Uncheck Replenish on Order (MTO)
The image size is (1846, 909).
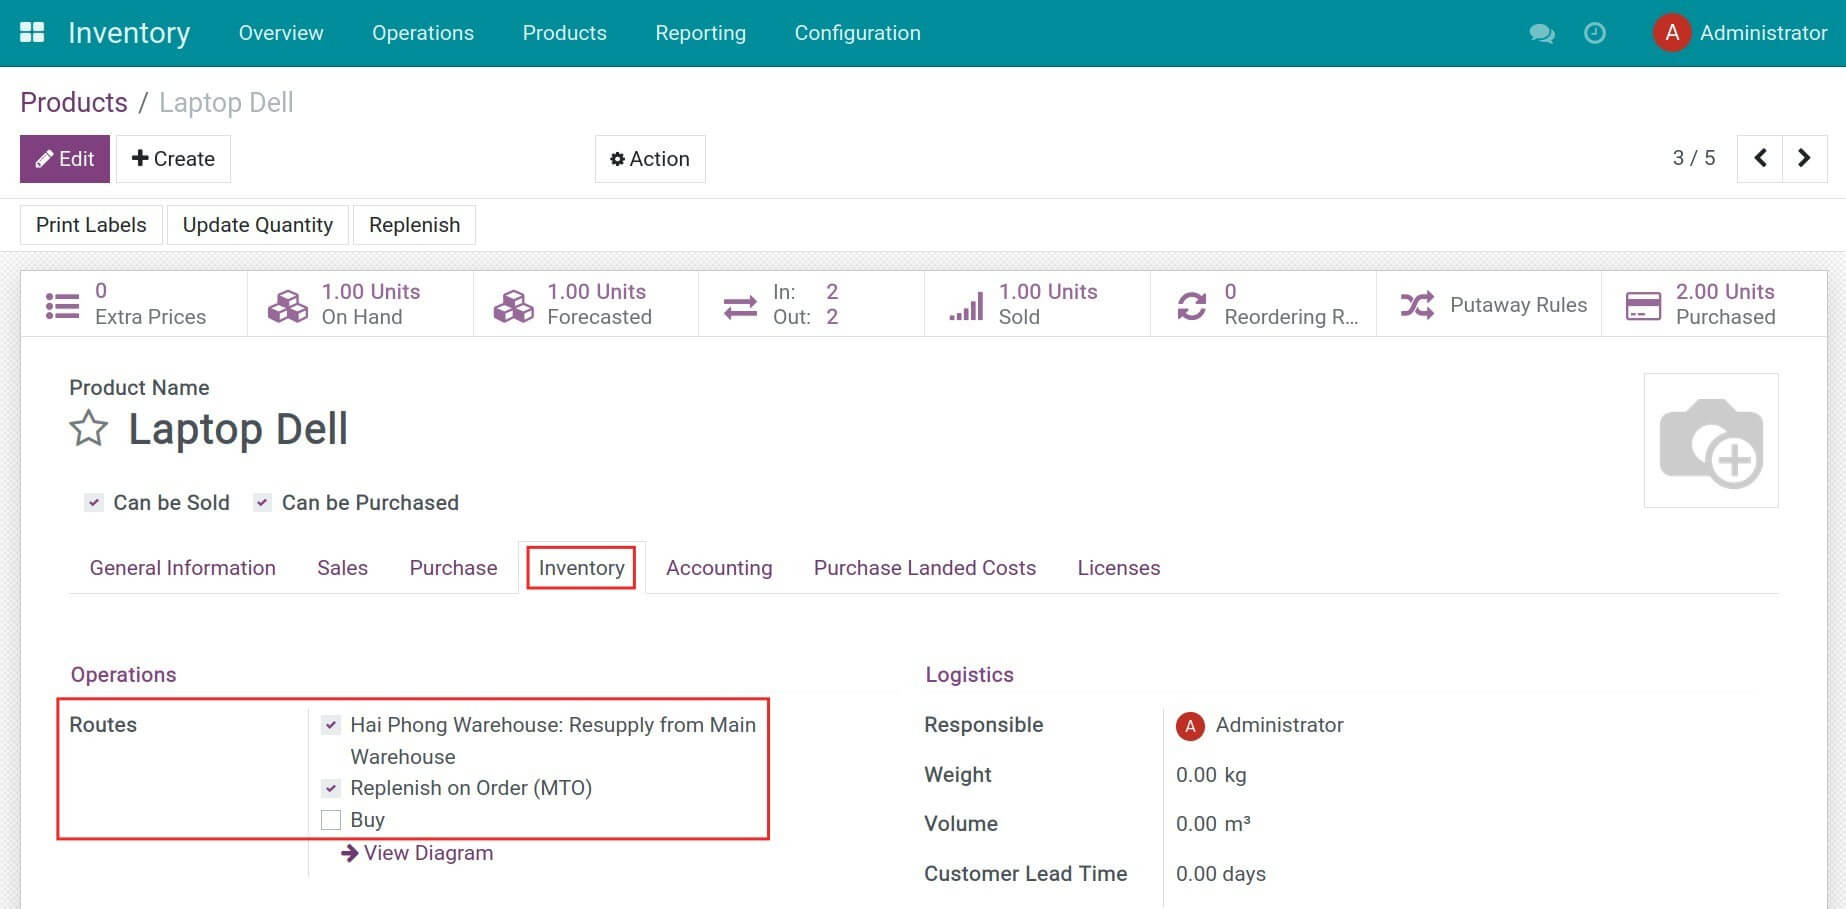330,788
